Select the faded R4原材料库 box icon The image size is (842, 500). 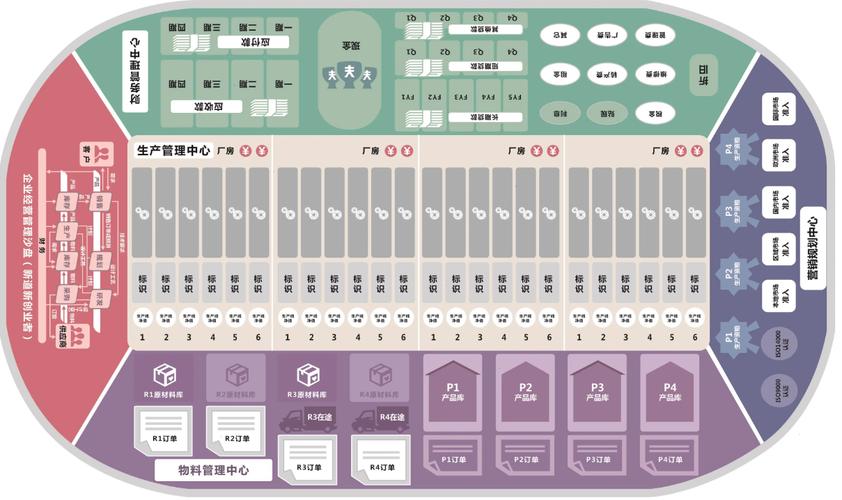[x=380, y=375]
